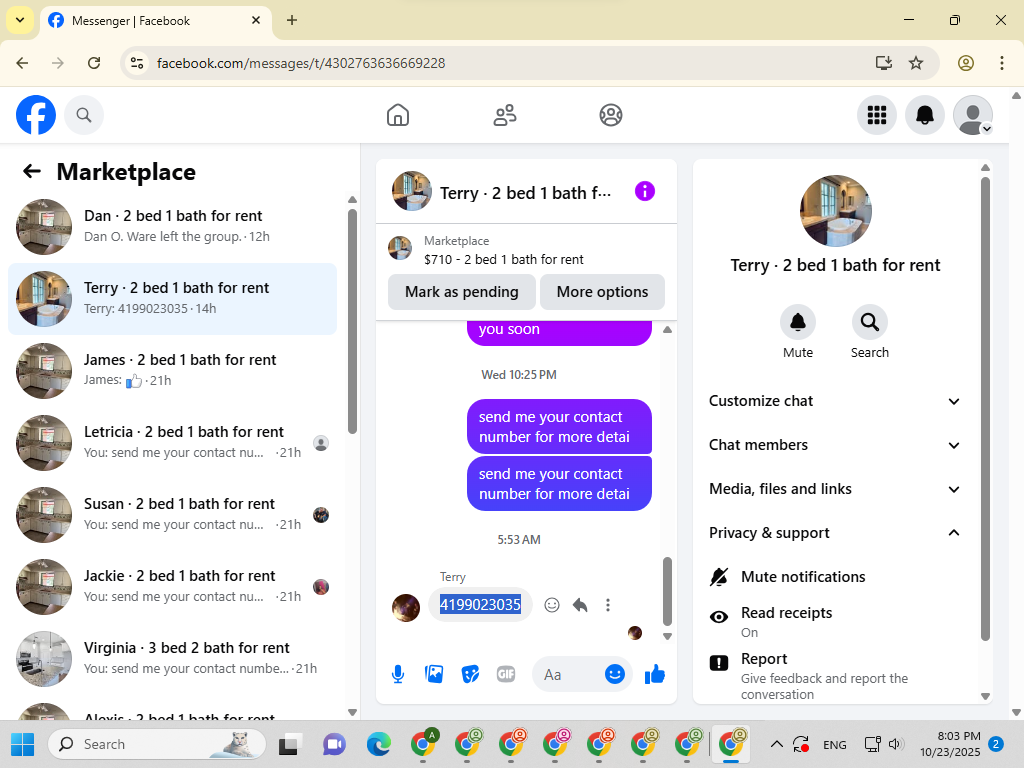Open the Facebook menu grid icon
Screen dimensions: 1024x768
(x=876, y=115)
